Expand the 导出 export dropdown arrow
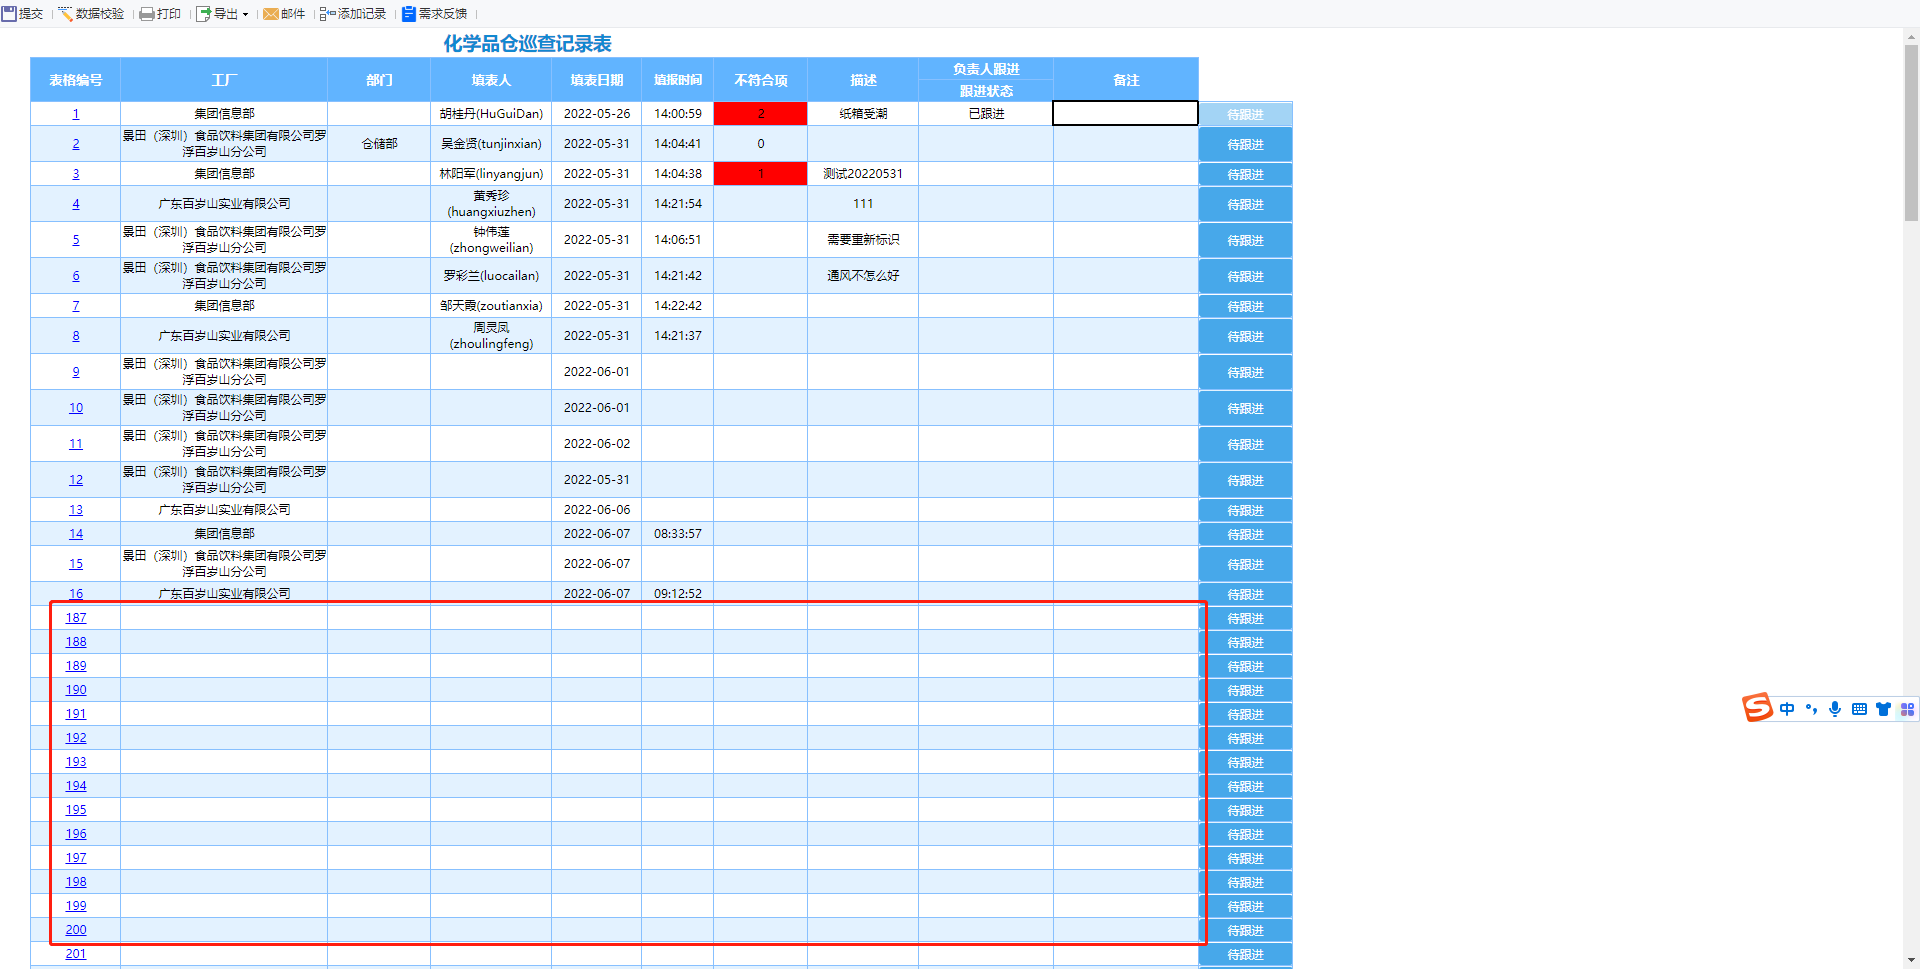The width and height of the screenshot is (1920, 969). click(x=245, y=15)
